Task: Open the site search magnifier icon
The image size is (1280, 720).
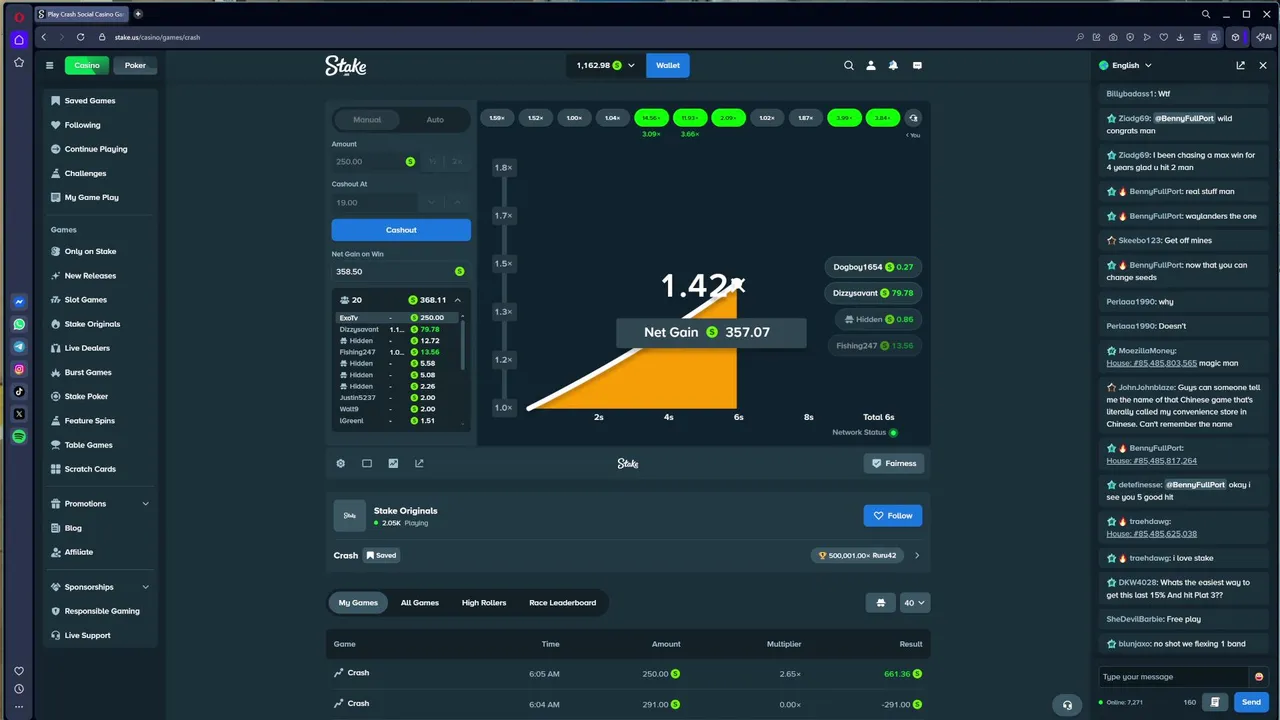Action: pyautogui.click(x=849, y=66)
